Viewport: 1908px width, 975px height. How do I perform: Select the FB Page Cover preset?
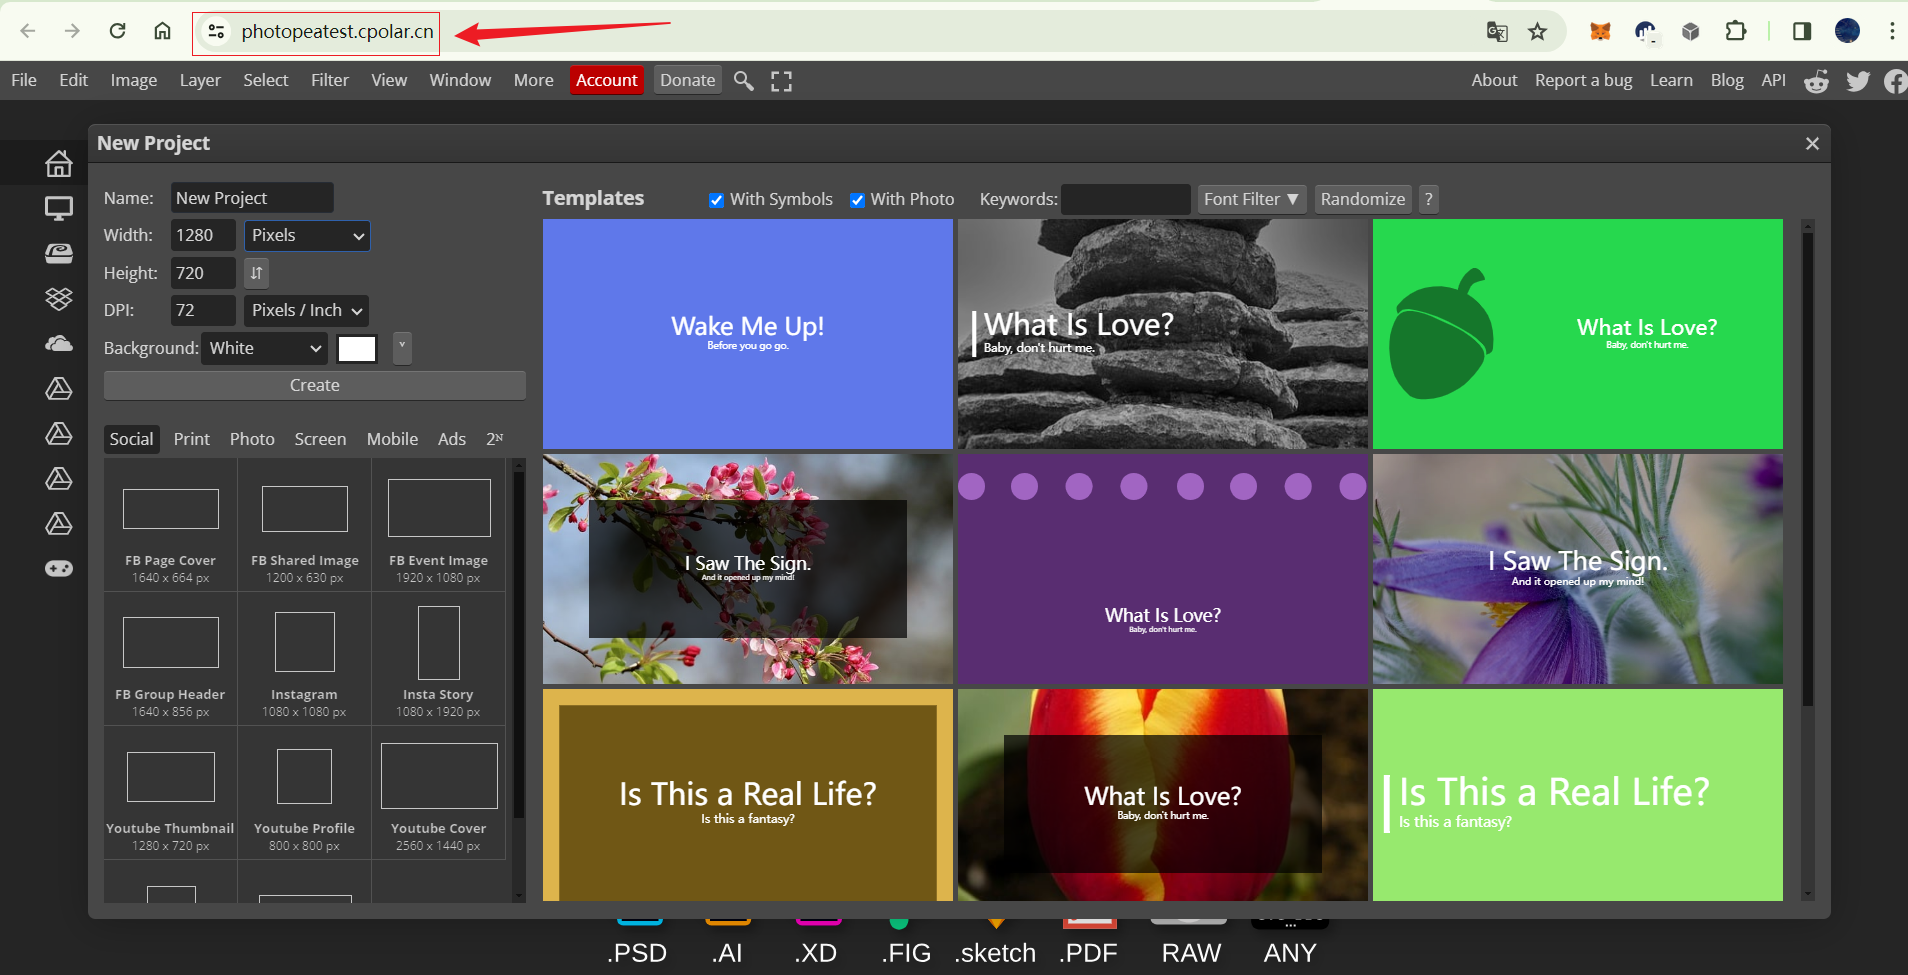pyautogui.click(x=171, y=526)
